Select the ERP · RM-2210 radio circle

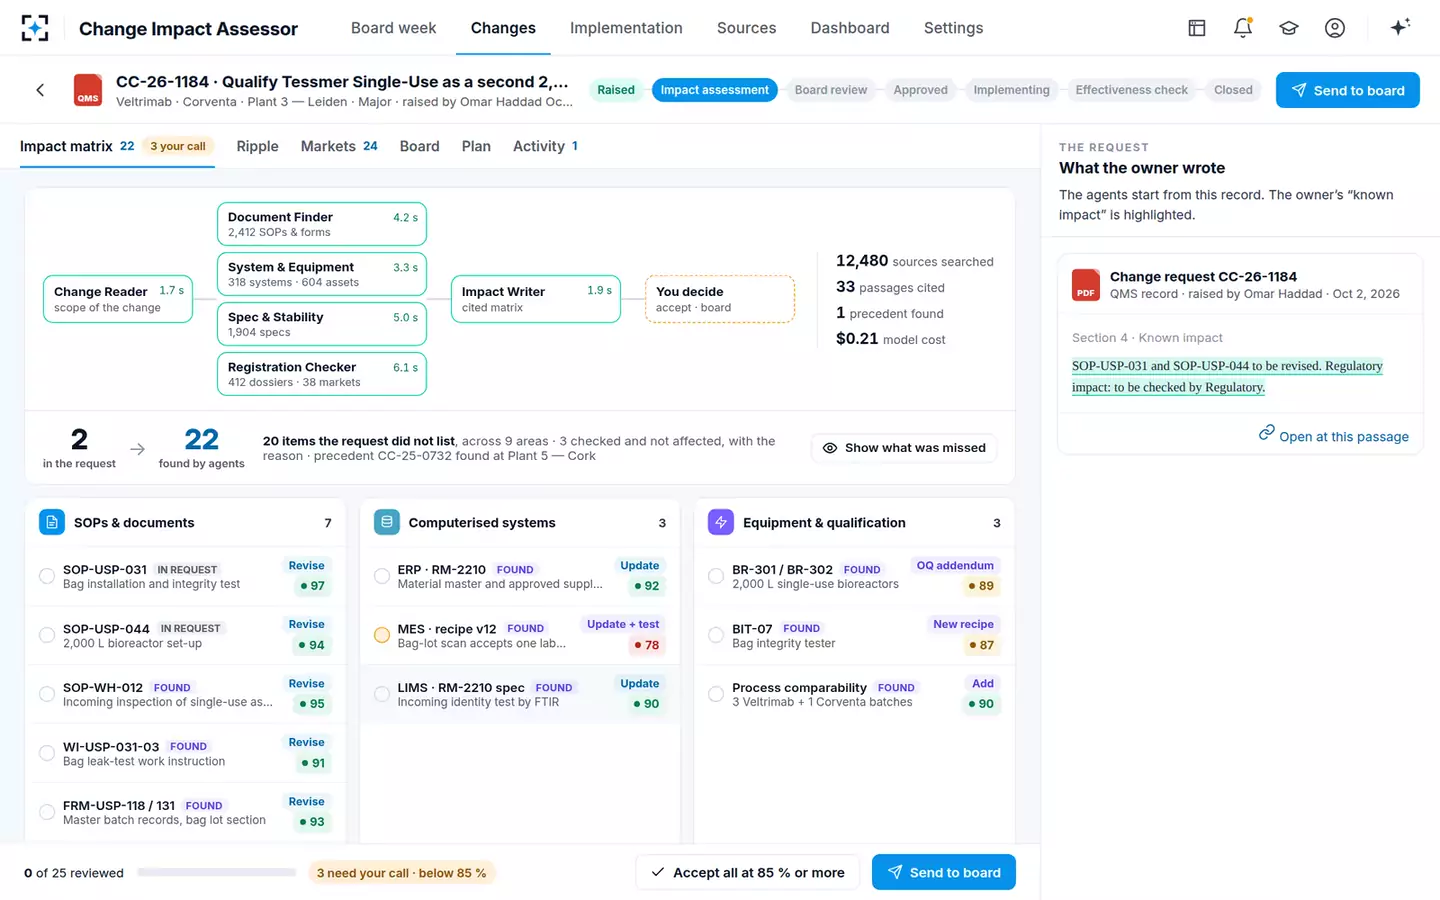[x=382, y=576]
